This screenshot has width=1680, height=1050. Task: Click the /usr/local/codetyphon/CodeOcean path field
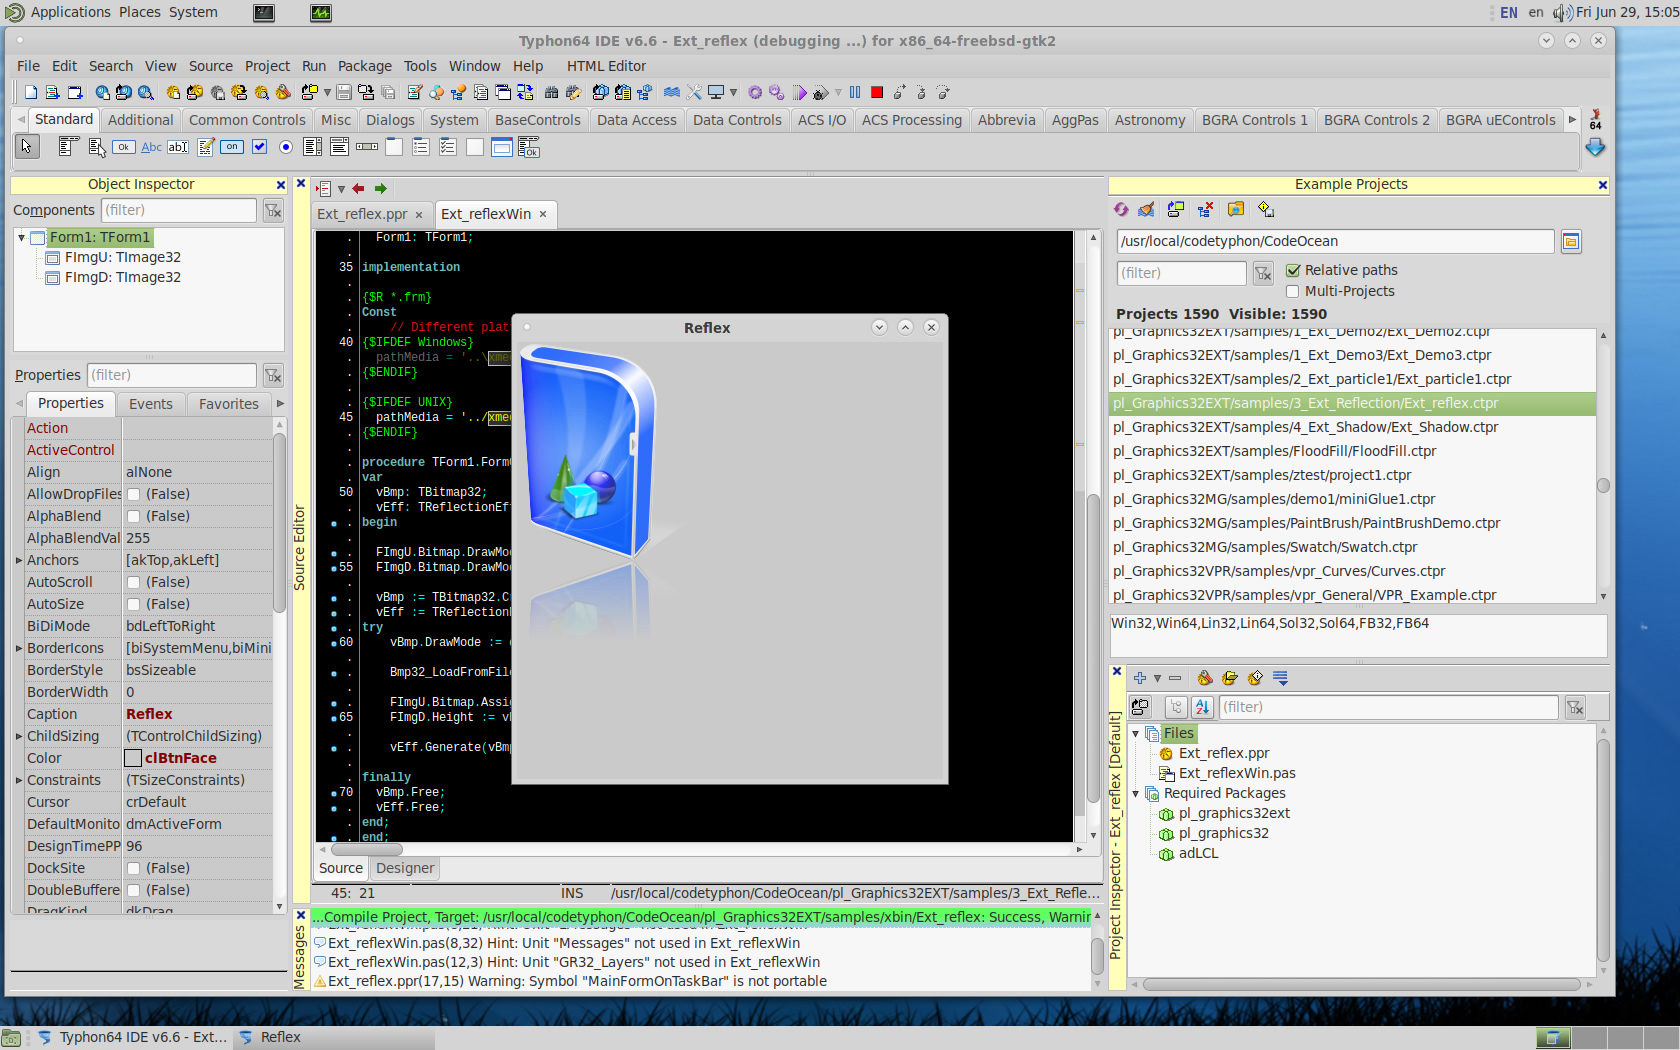1335,241
